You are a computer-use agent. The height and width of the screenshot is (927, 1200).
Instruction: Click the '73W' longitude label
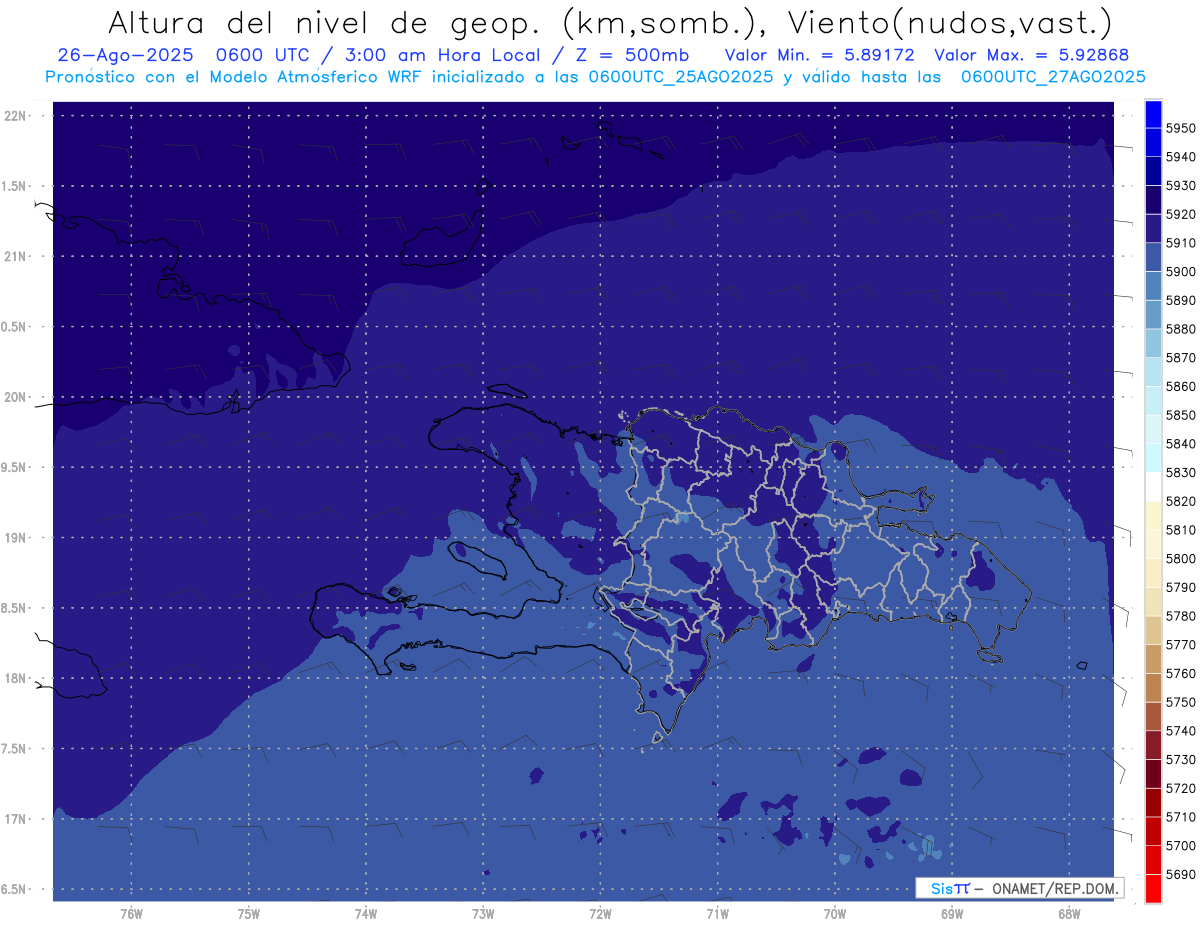click(x=483, y=914)
